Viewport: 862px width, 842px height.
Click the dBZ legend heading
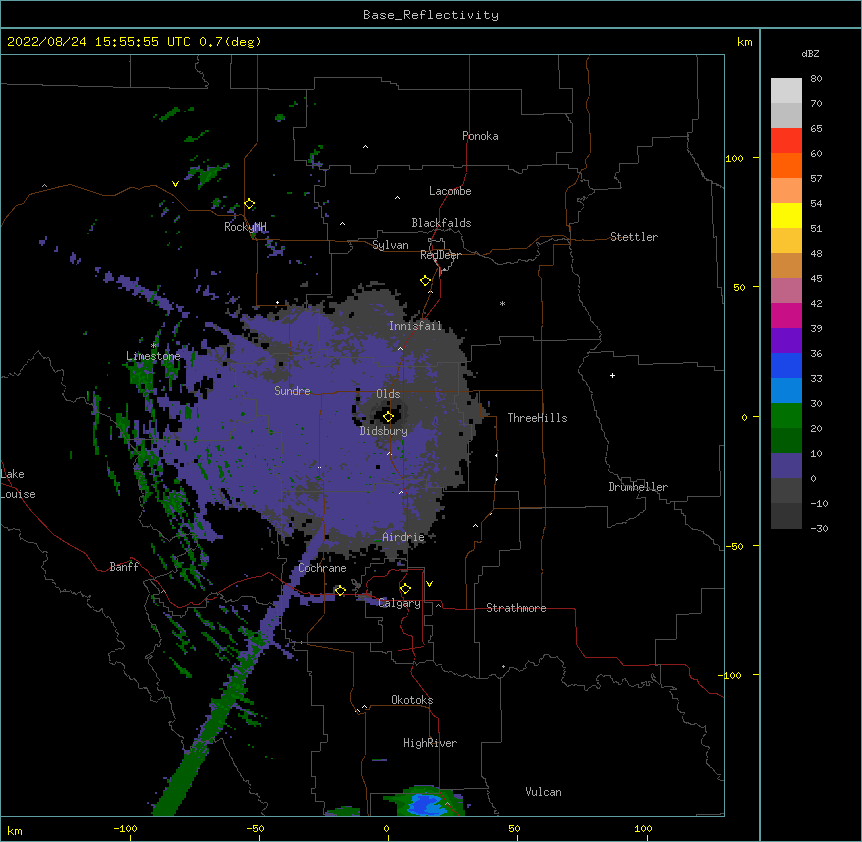tap(810, 53)
